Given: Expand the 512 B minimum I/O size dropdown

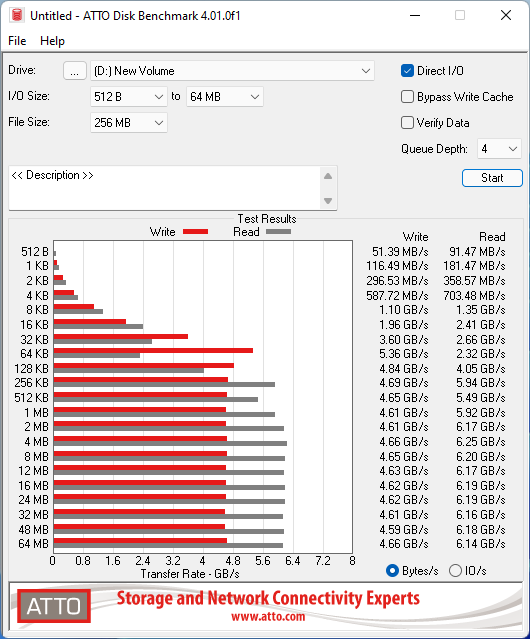Looking at the screenshot, I should click(x=129, y=97).
